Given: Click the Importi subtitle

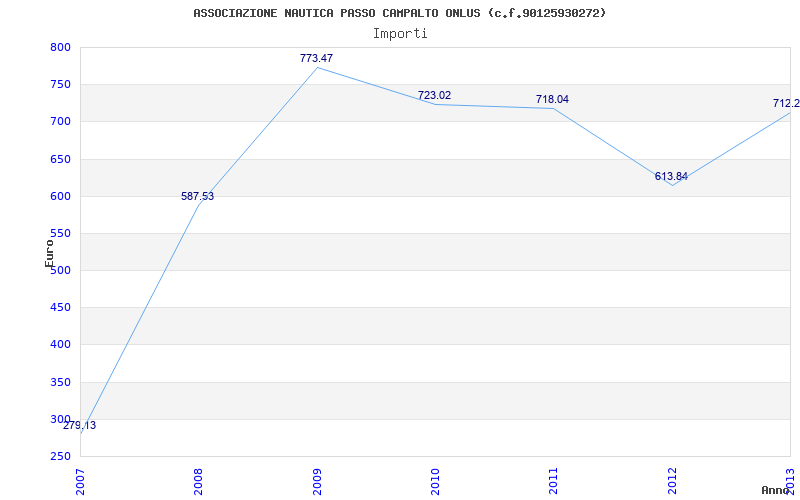Looking at the screenshot, I should (x=400, y=34).
